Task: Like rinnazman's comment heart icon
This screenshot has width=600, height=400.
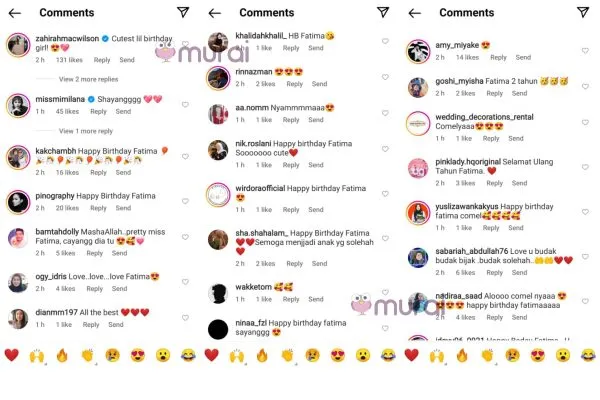Action: coord(385,77)
